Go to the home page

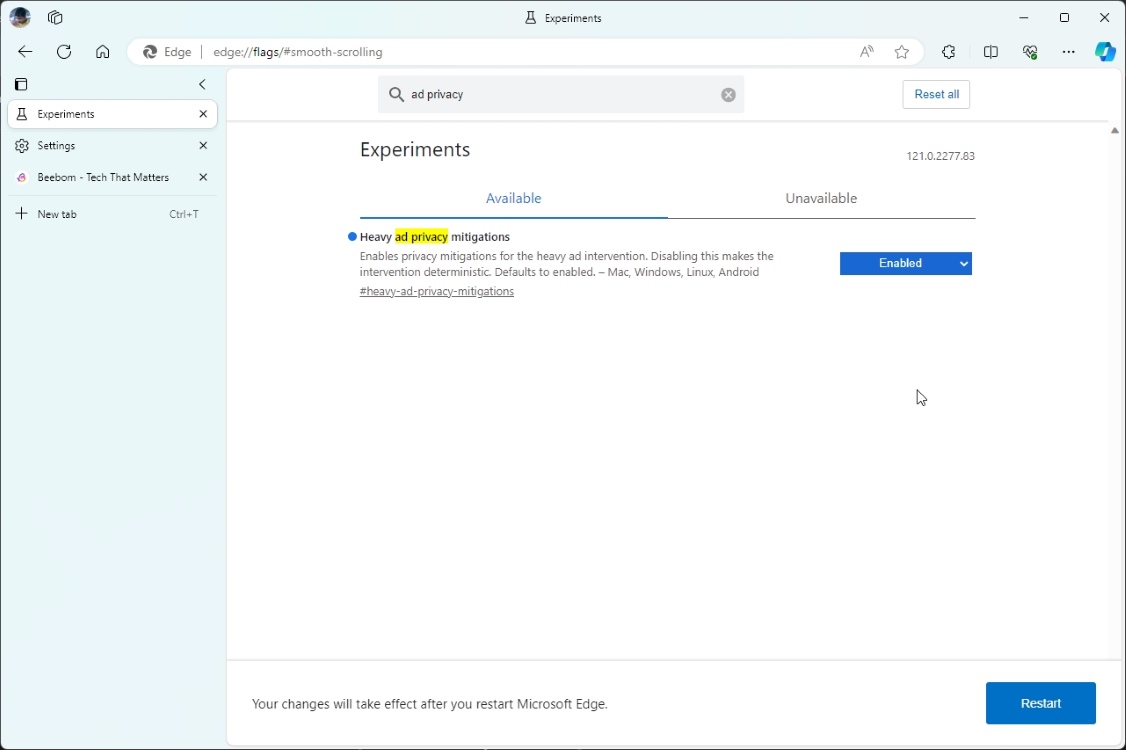tap(103, 52)
